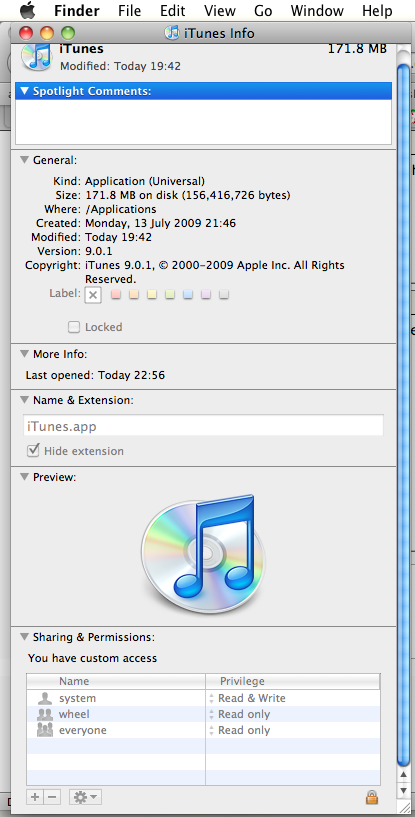Image resolution: width=415 pixels, height=817 pixels.
Task: Change everyone's Read only privilege
Action: [240, 730]
